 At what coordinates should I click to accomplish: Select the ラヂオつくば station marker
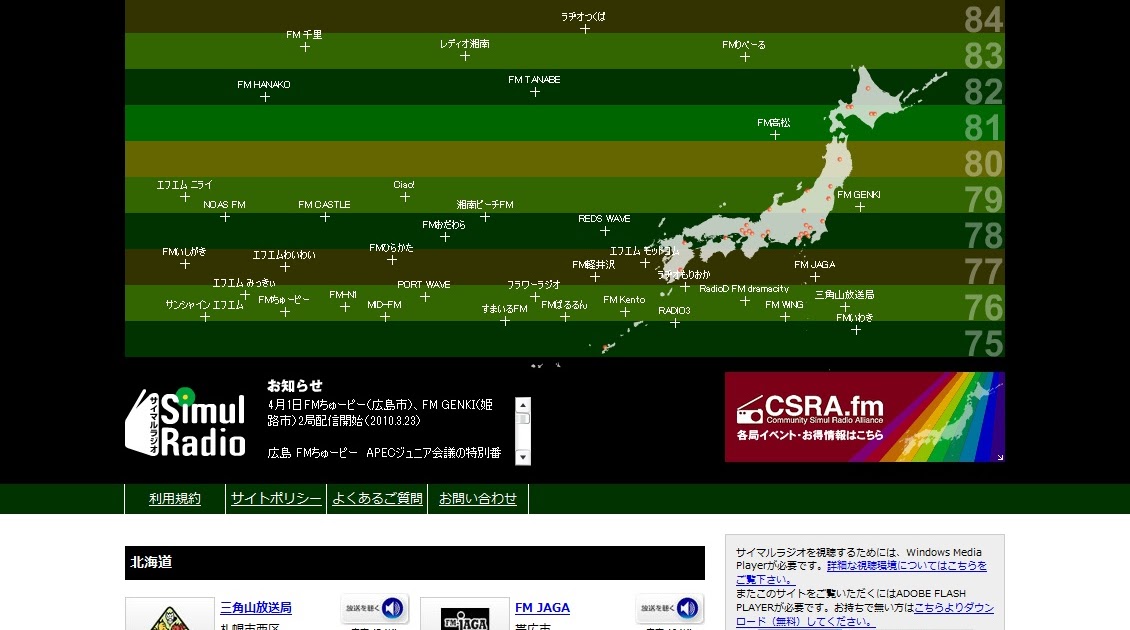pos(585,30)
